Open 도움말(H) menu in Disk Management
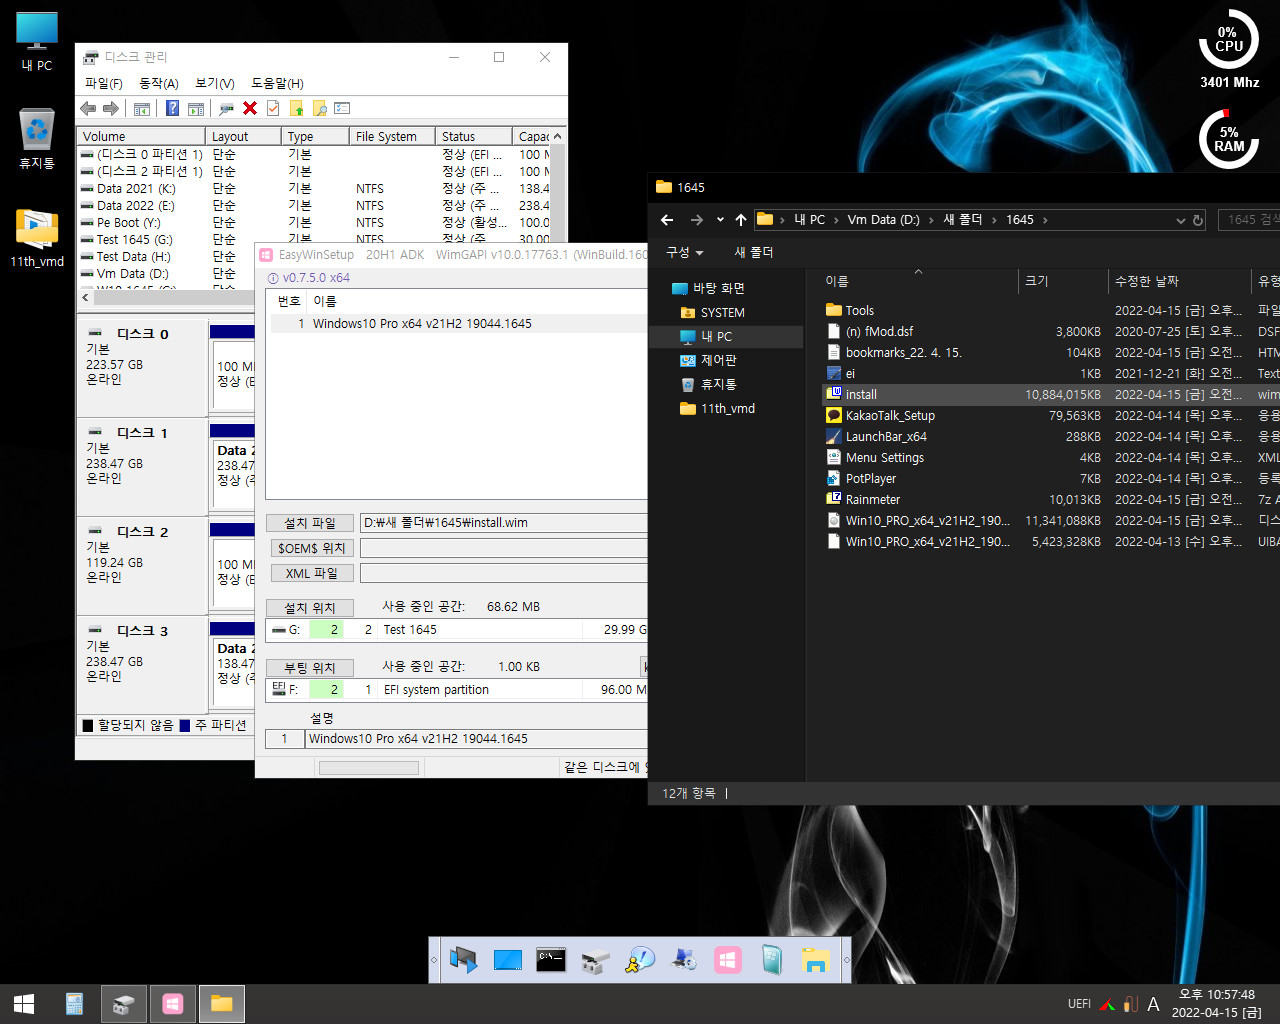 [x=277, y=83]
